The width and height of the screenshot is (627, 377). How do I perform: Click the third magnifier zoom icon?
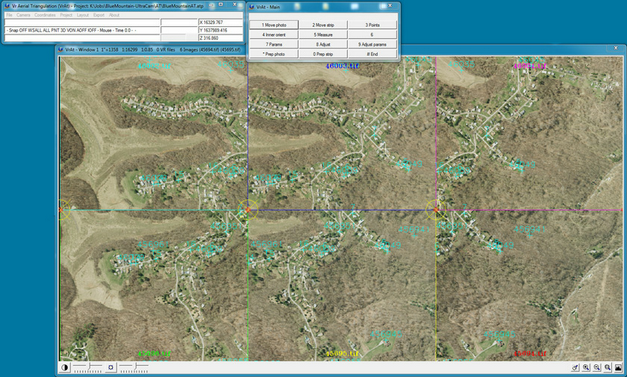608,367
